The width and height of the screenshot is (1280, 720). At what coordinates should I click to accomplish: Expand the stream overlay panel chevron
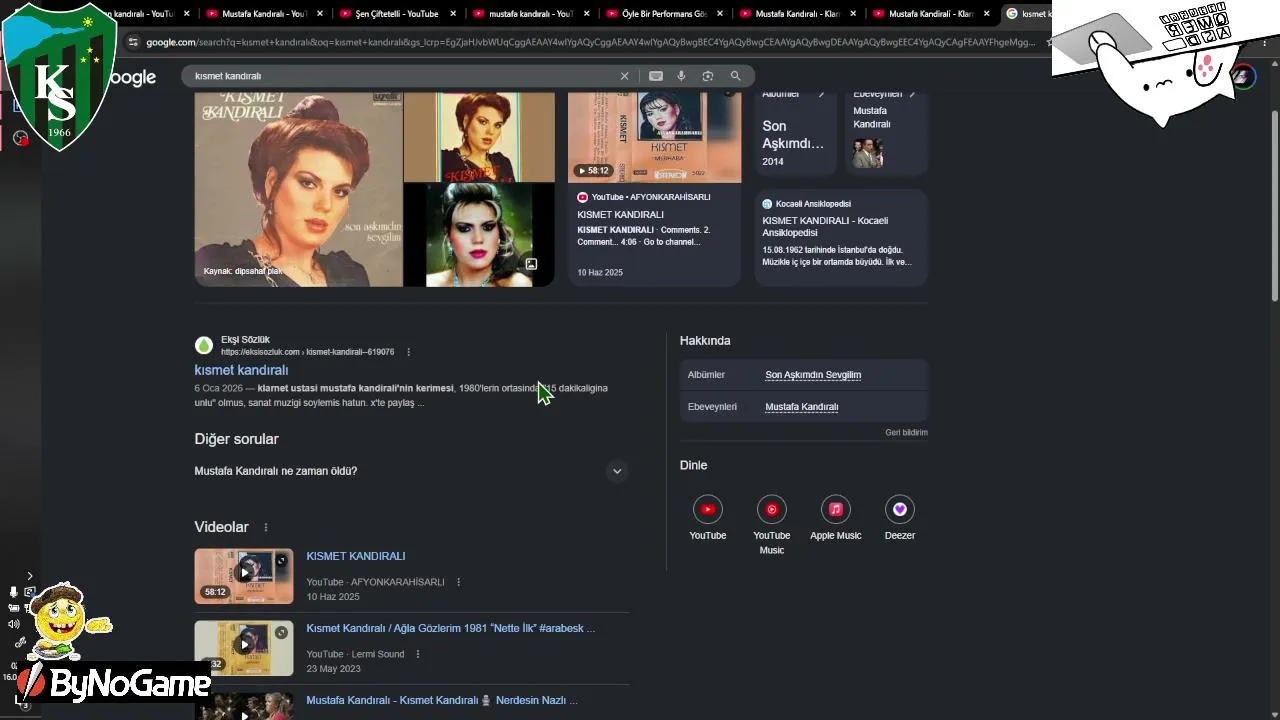click(x=30, y=576)
